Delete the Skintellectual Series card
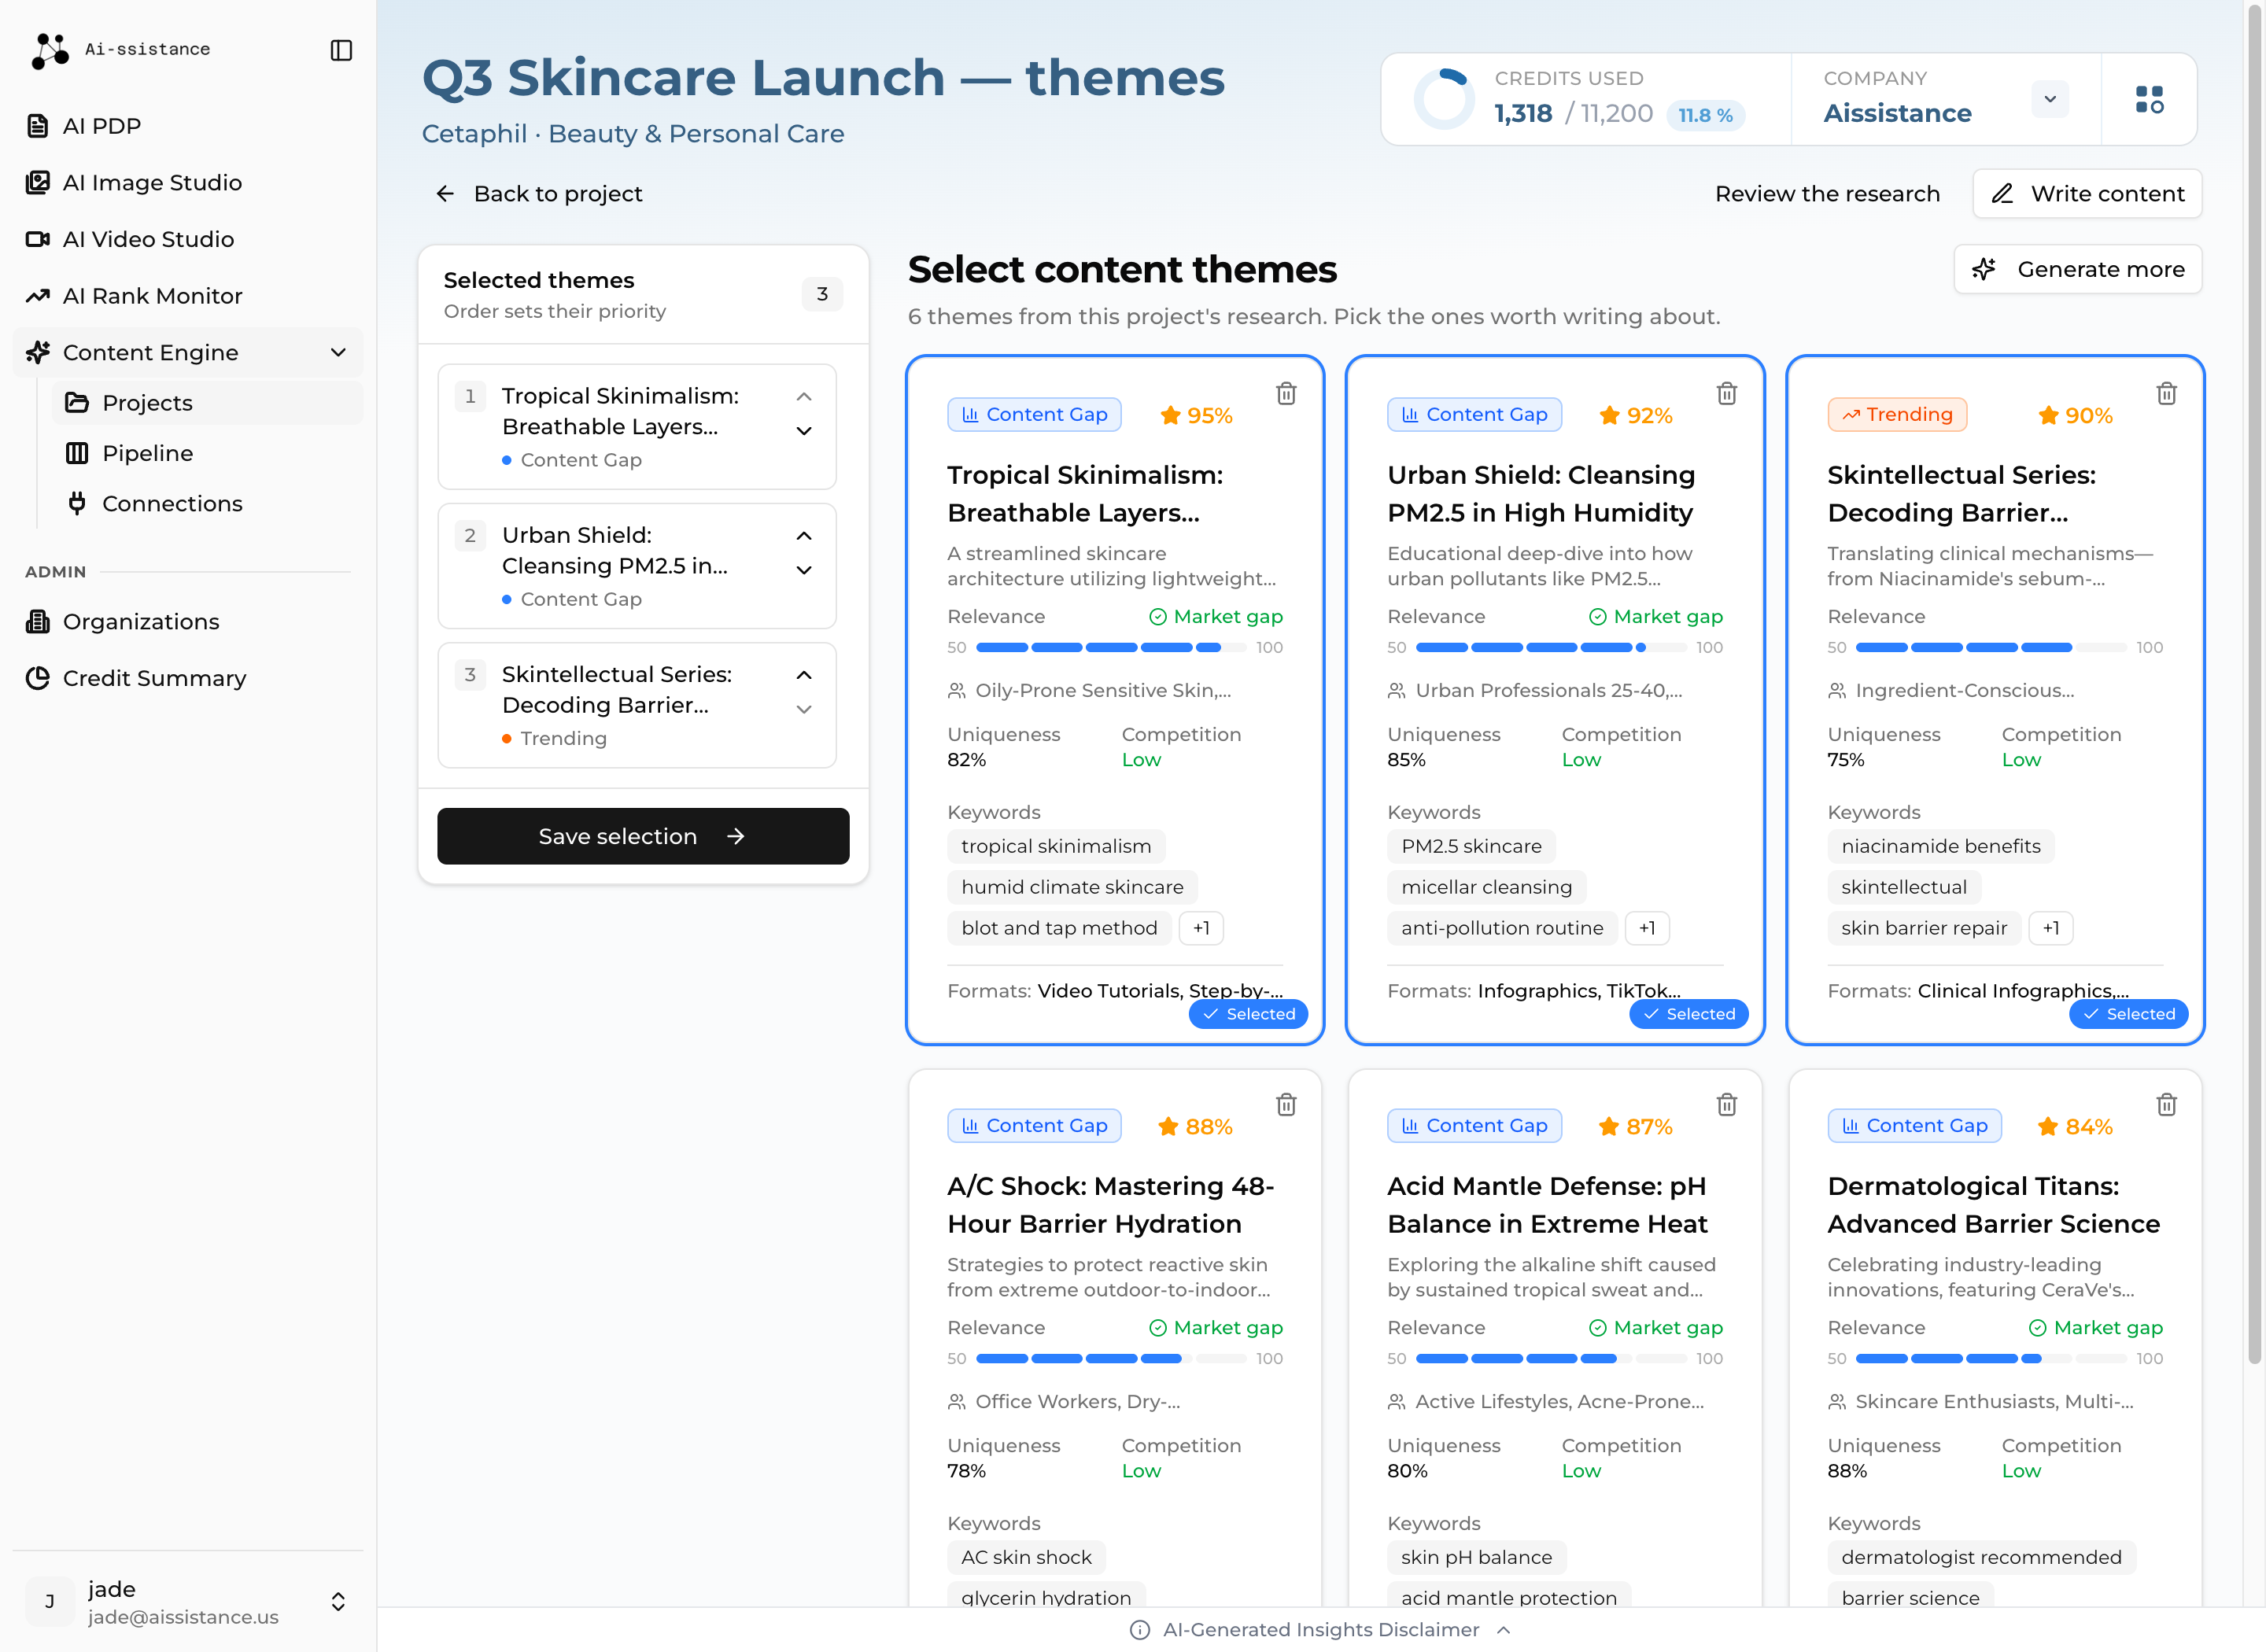This screenshot has width=2266, height=1652. [2166, 394]
